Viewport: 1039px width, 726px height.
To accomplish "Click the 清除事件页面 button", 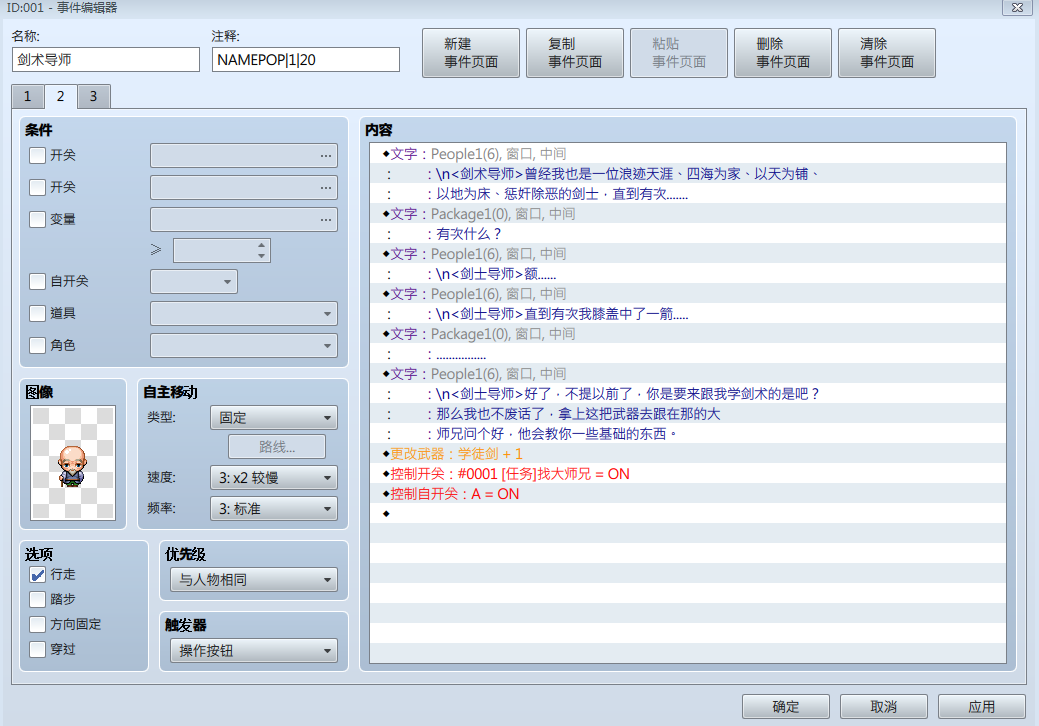I will coord(887,53).
